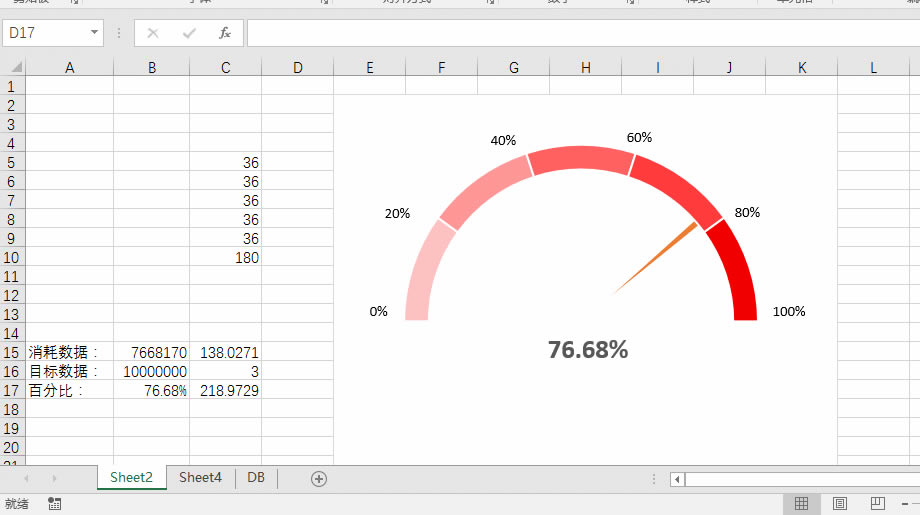Screen dimensions: 920x515
Task: Open the Name Box dropdown arrow
Action: click(94, 33)
